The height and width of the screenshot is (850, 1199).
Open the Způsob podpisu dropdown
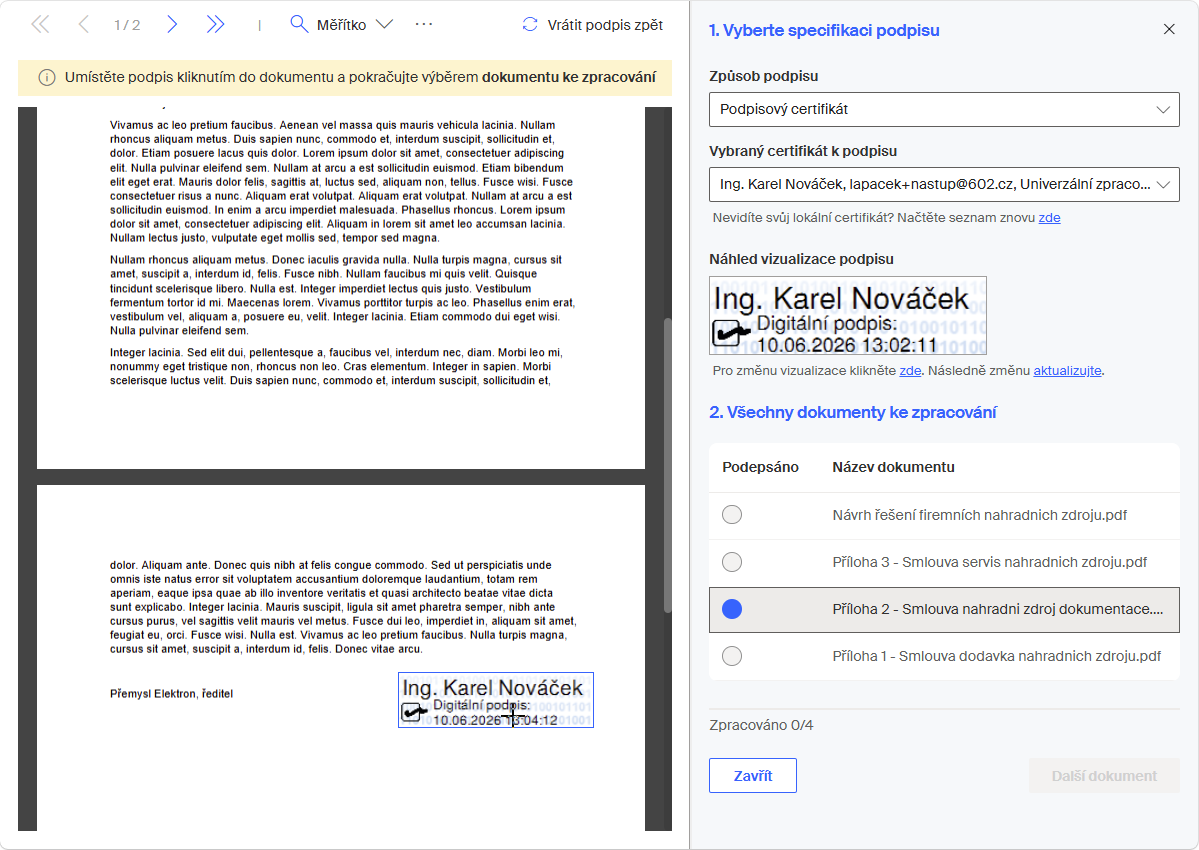point(944,109)
